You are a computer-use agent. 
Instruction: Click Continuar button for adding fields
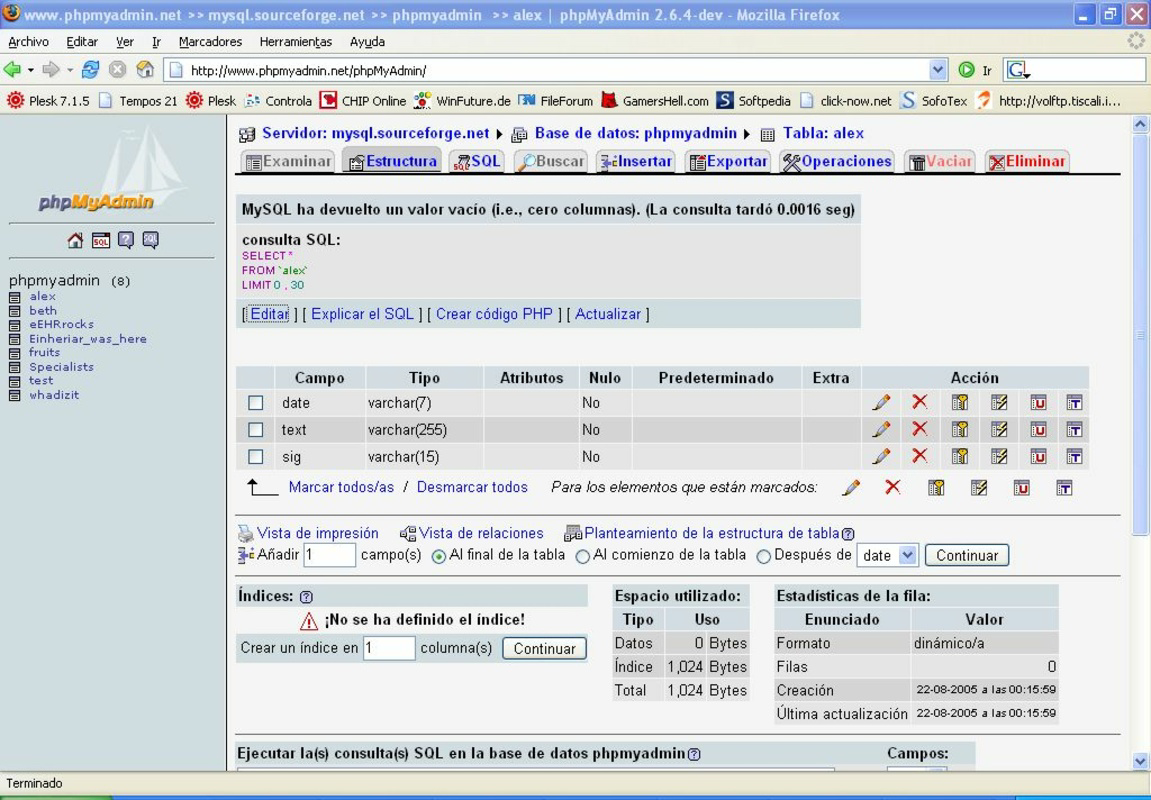pos(967,556)
